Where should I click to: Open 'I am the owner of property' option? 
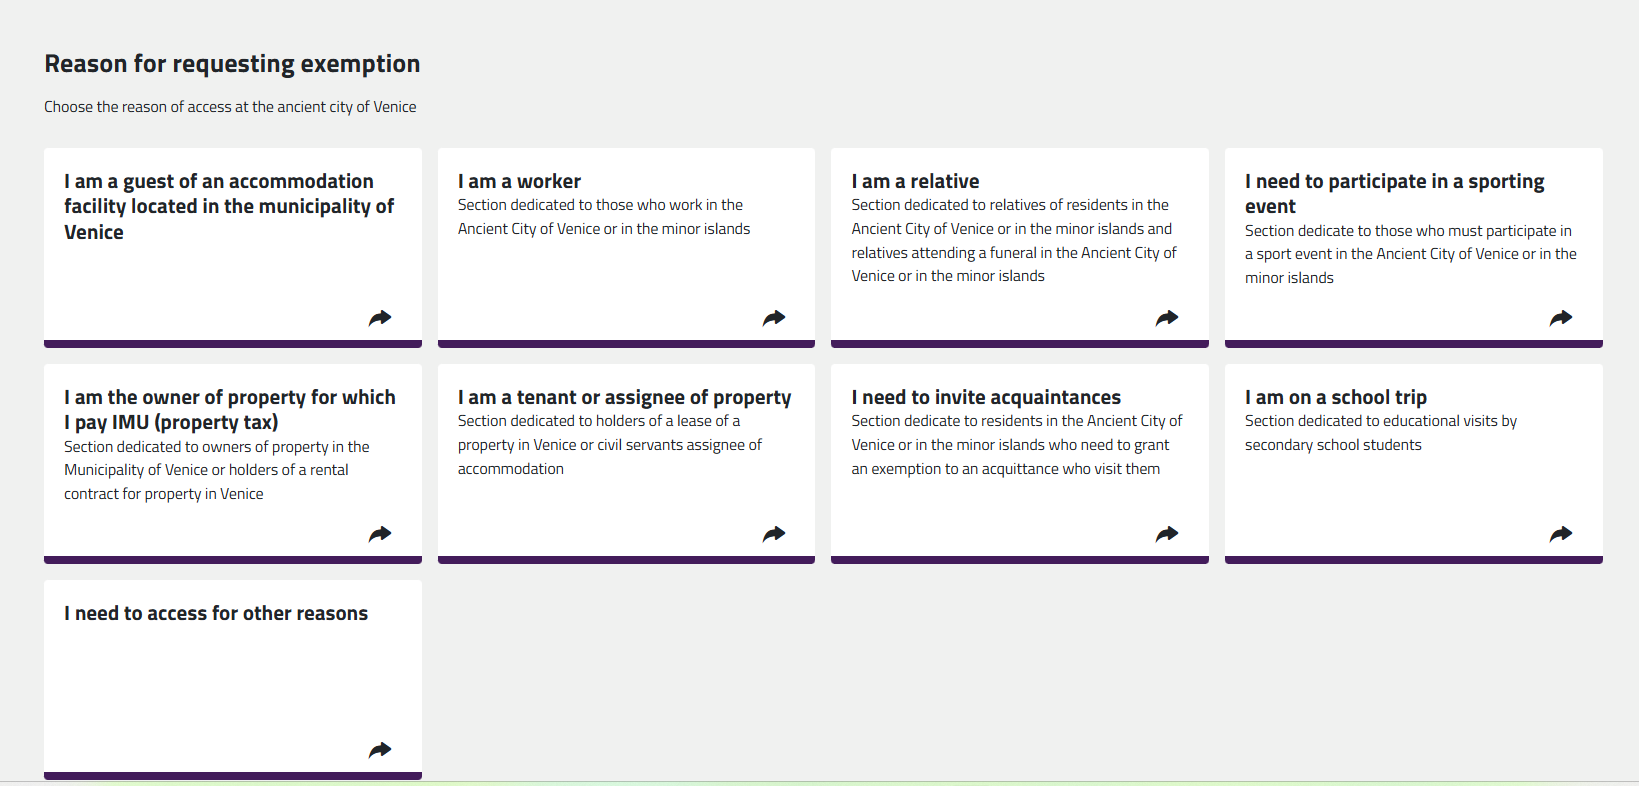point(230,410)
